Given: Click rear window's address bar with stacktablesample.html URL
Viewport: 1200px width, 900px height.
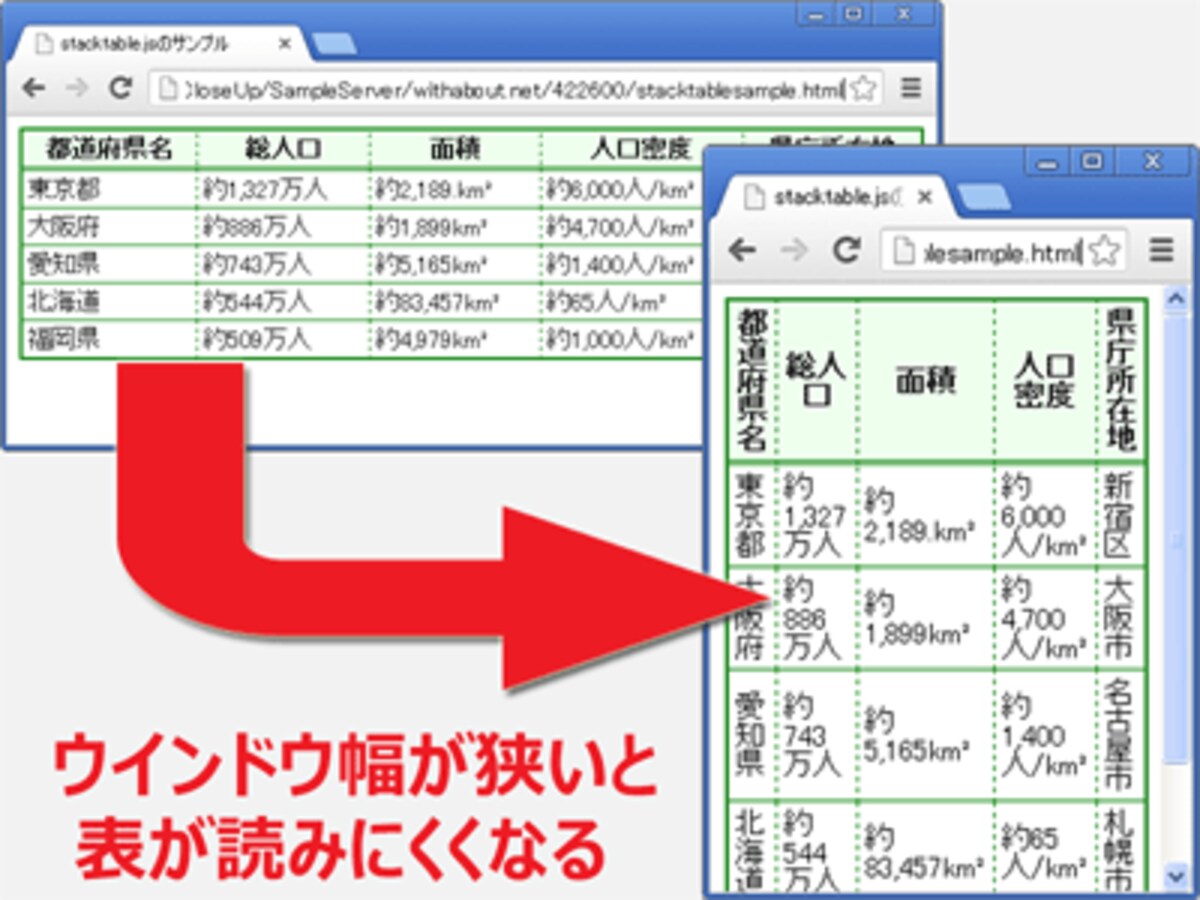Looking at the screenshot, I should coord(516,89).
